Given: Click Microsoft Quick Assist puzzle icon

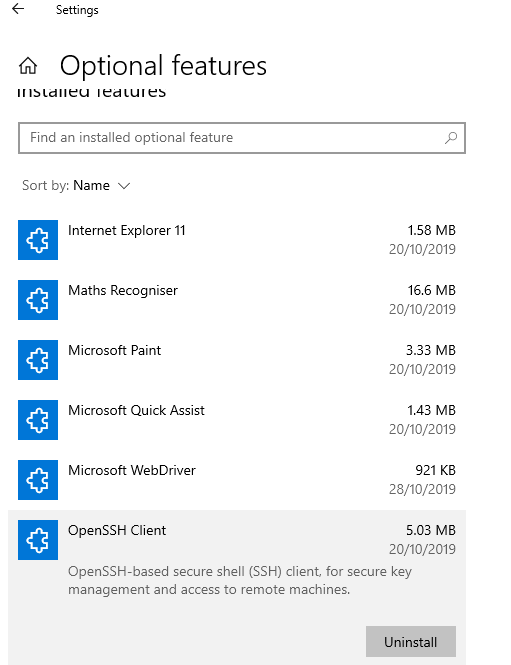Looking at the screenshot, I should pyautogui.click(x=38, y=420).
